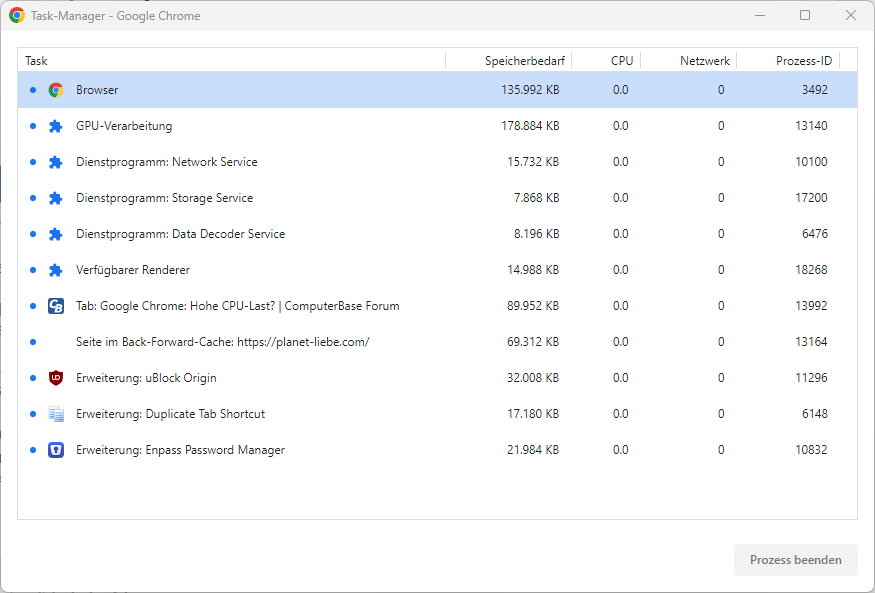The height and width of the screenshot is (593, 875).
Task: Click process ID 13164
Action: click(x=811, y=342)
